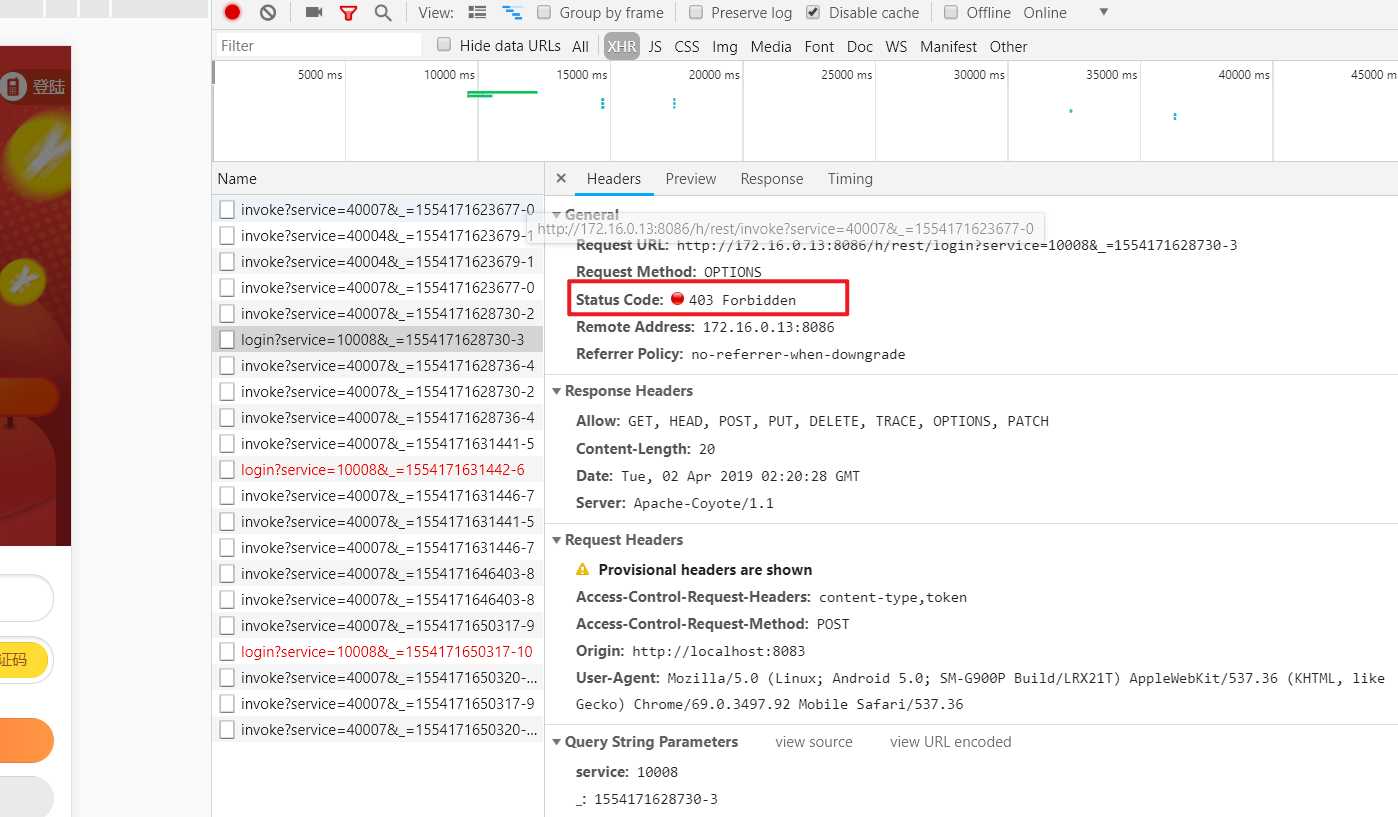This screenshot has width=1398, height=817.
Task: Click the warning icon beside Provisional headers
Action: click(583, 569)
